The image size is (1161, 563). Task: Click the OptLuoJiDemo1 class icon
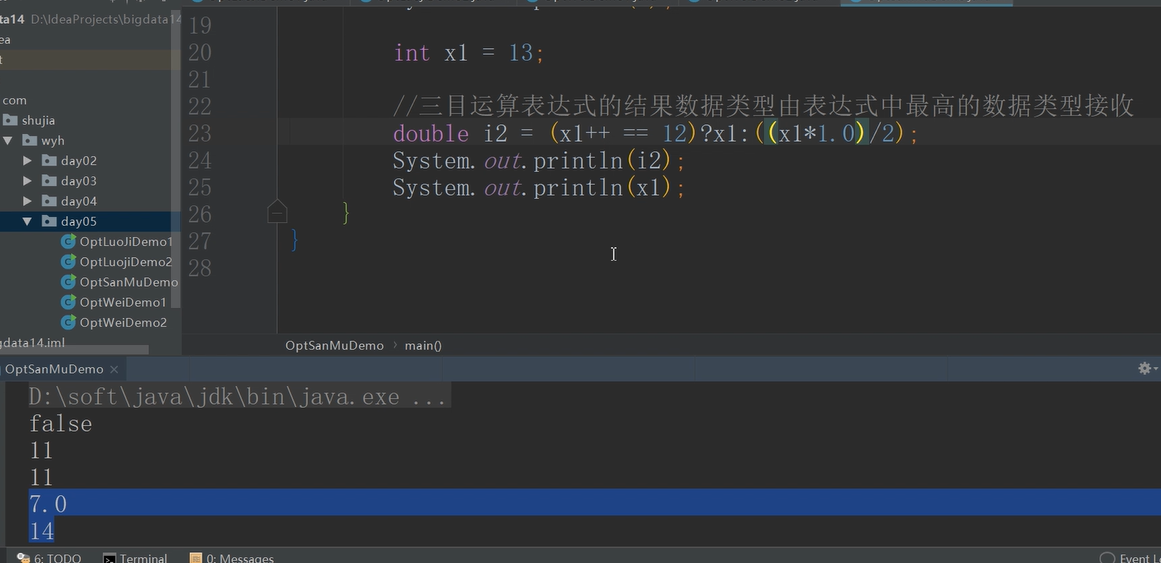(68, 241)
